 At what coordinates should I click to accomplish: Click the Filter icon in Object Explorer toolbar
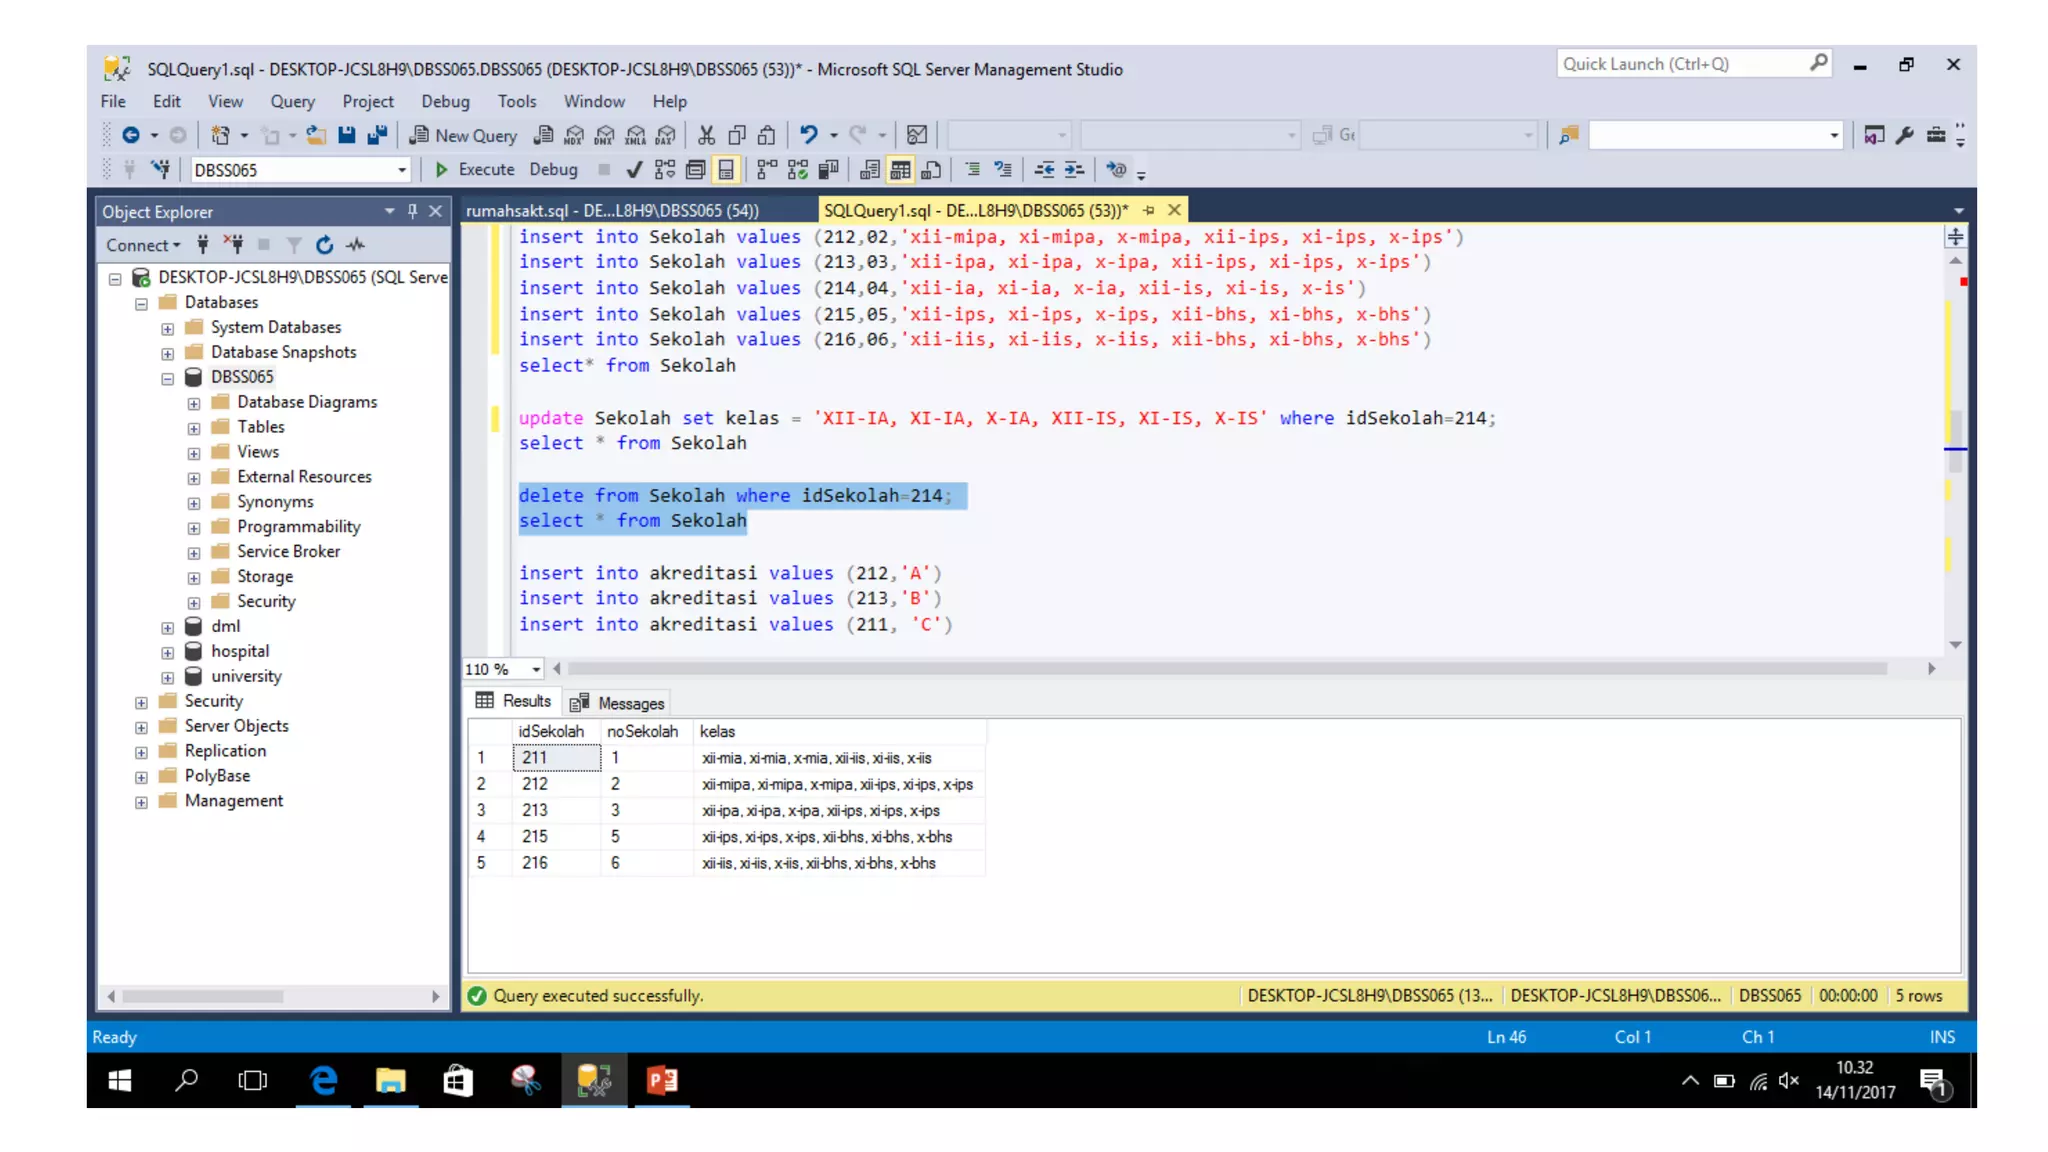tap(294, 245)
